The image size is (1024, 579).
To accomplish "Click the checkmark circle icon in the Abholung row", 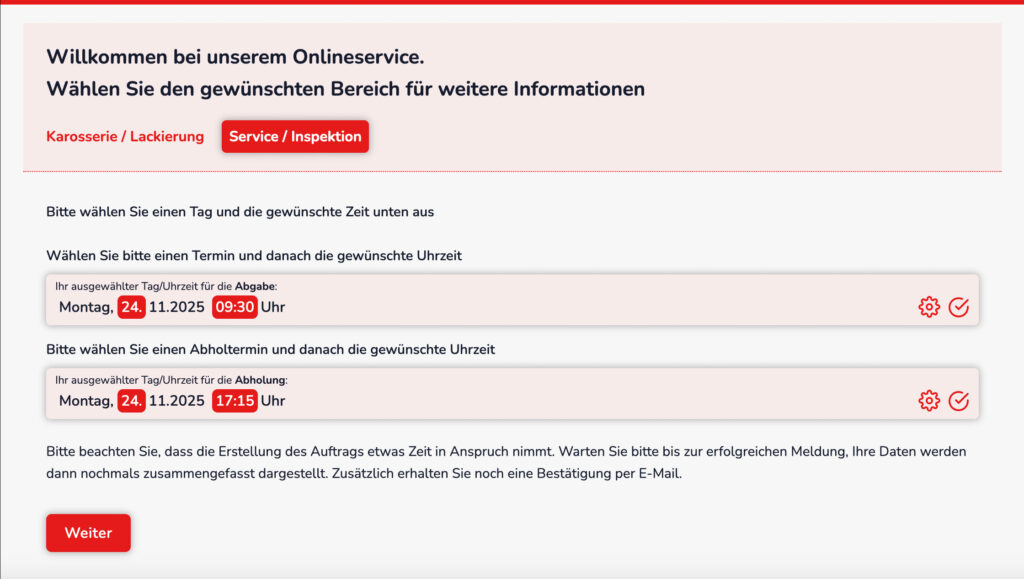I will pos(959,400).
